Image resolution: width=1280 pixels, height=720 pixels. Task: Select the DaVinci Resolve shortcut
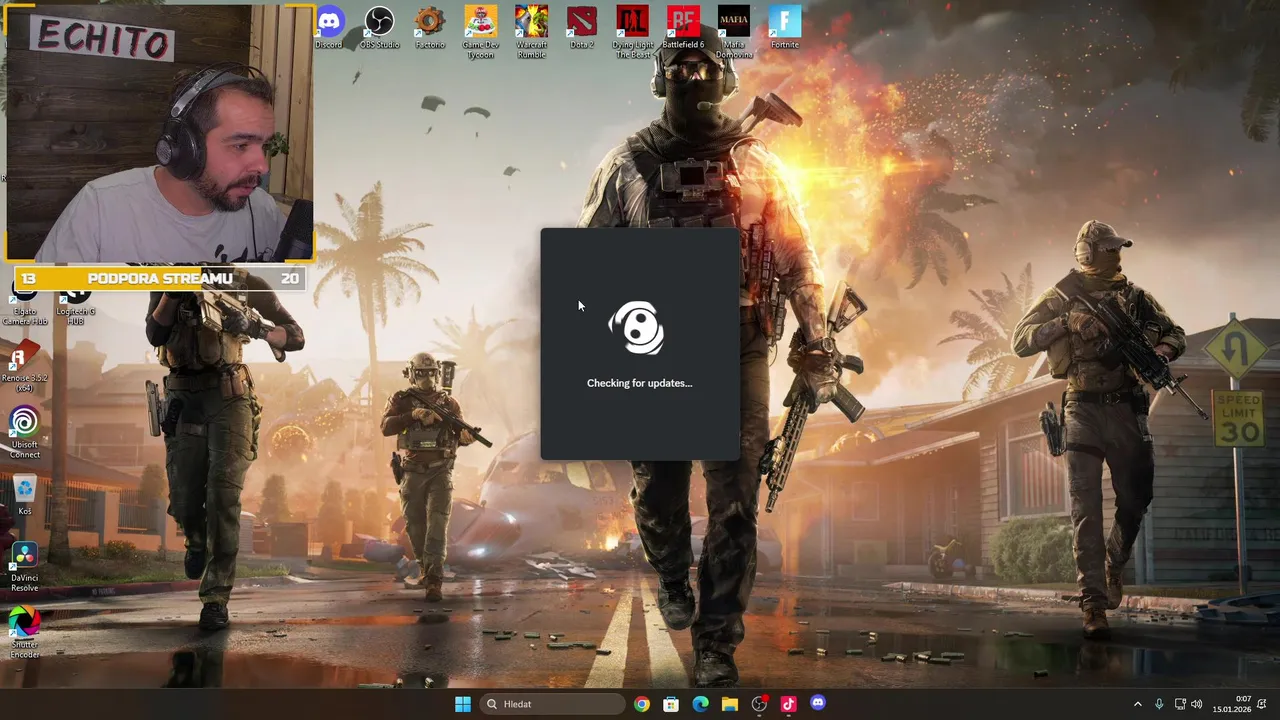[x=24, y=567]
